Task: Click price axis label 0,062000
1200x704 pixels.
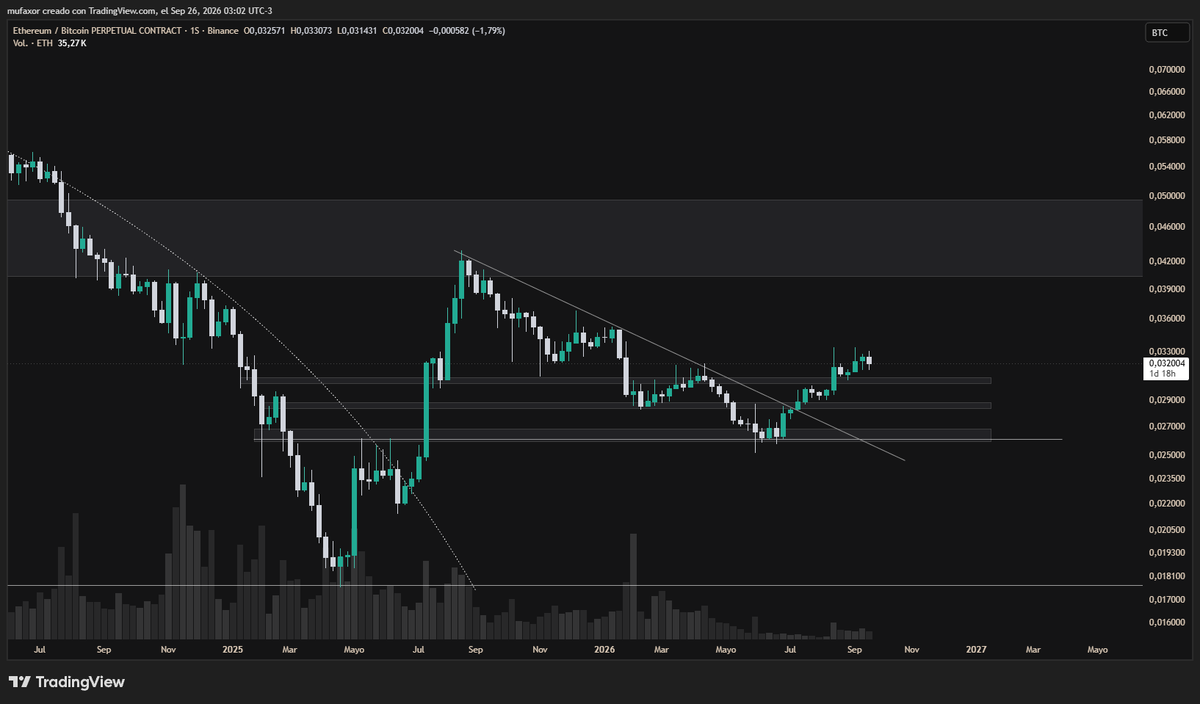Action: [1165, 115]
